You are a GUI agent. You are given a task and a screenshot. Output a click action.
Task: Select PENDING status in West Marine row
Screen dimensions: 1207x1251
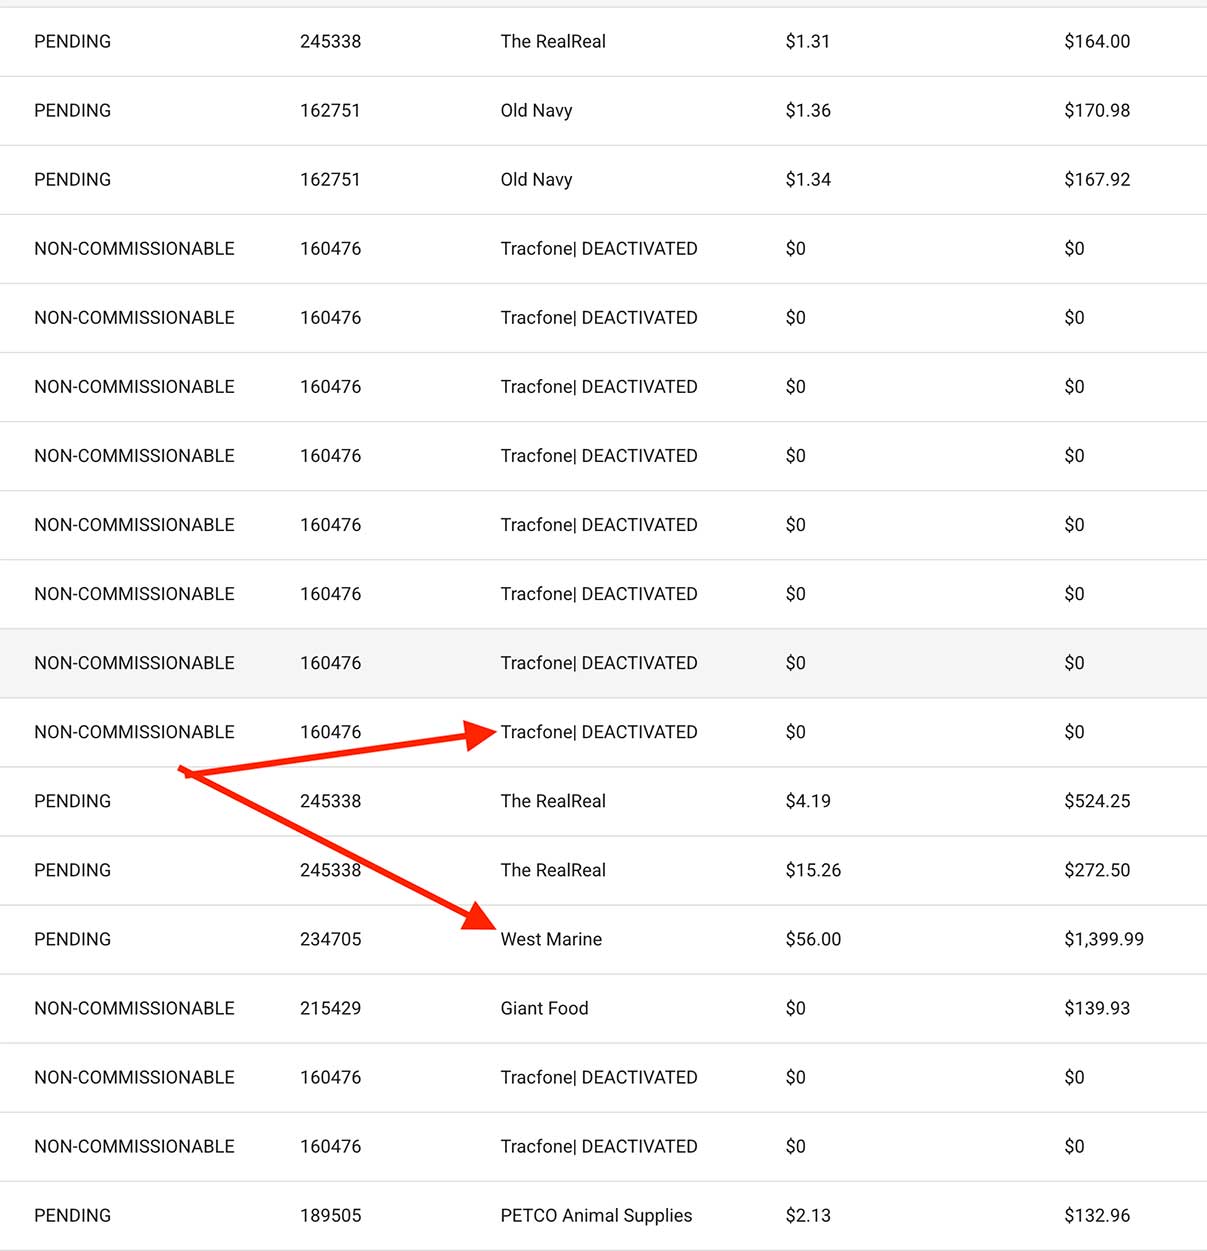coord(72,939)
